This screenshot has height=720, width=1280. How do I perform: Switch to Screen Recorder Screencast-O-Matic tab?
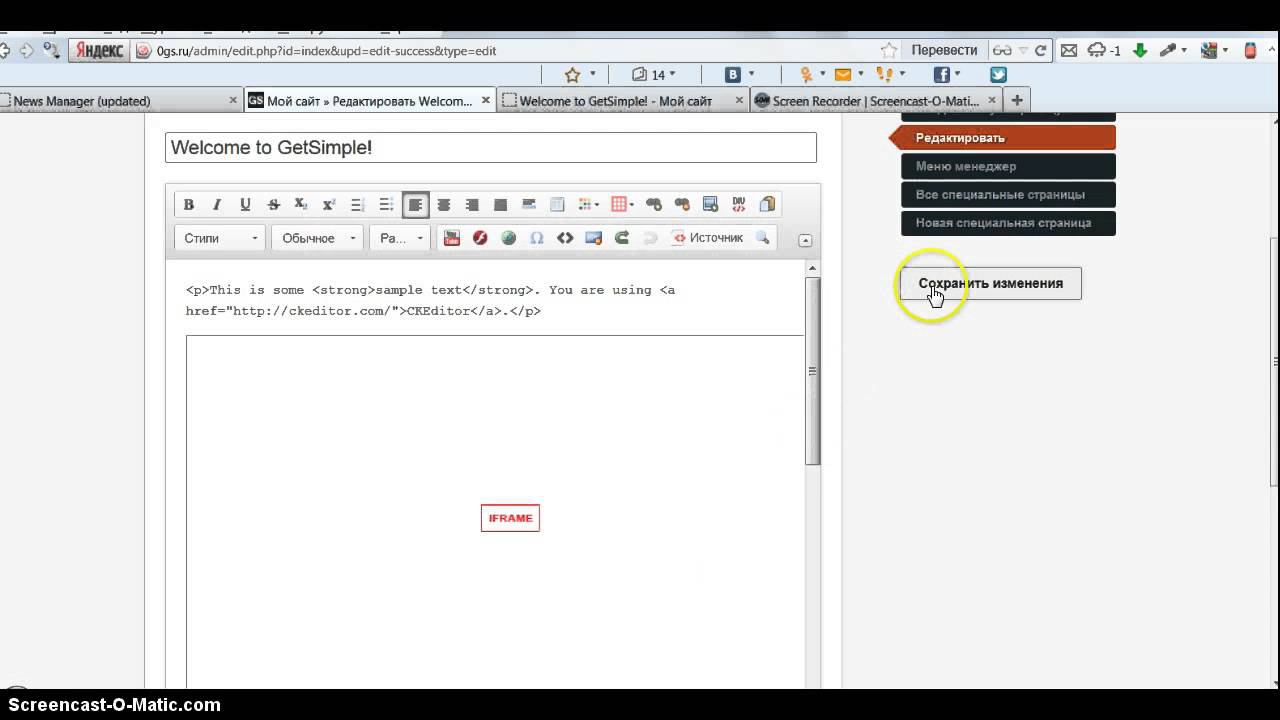coord(876,101)
